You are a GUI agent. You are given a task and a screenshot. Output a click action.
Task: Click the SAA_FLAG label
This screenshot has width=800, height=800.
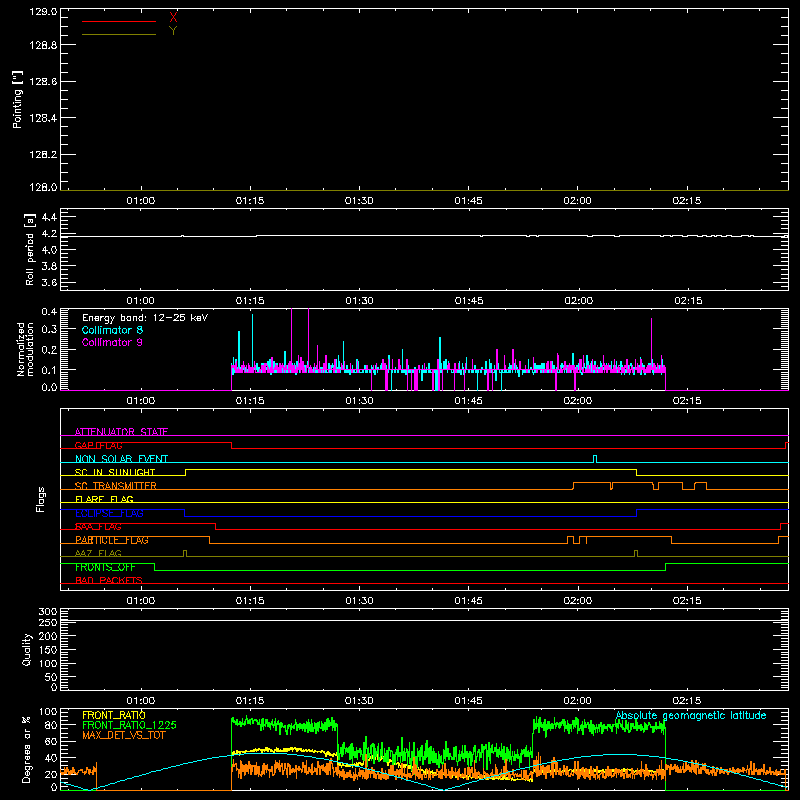(98, 527)
